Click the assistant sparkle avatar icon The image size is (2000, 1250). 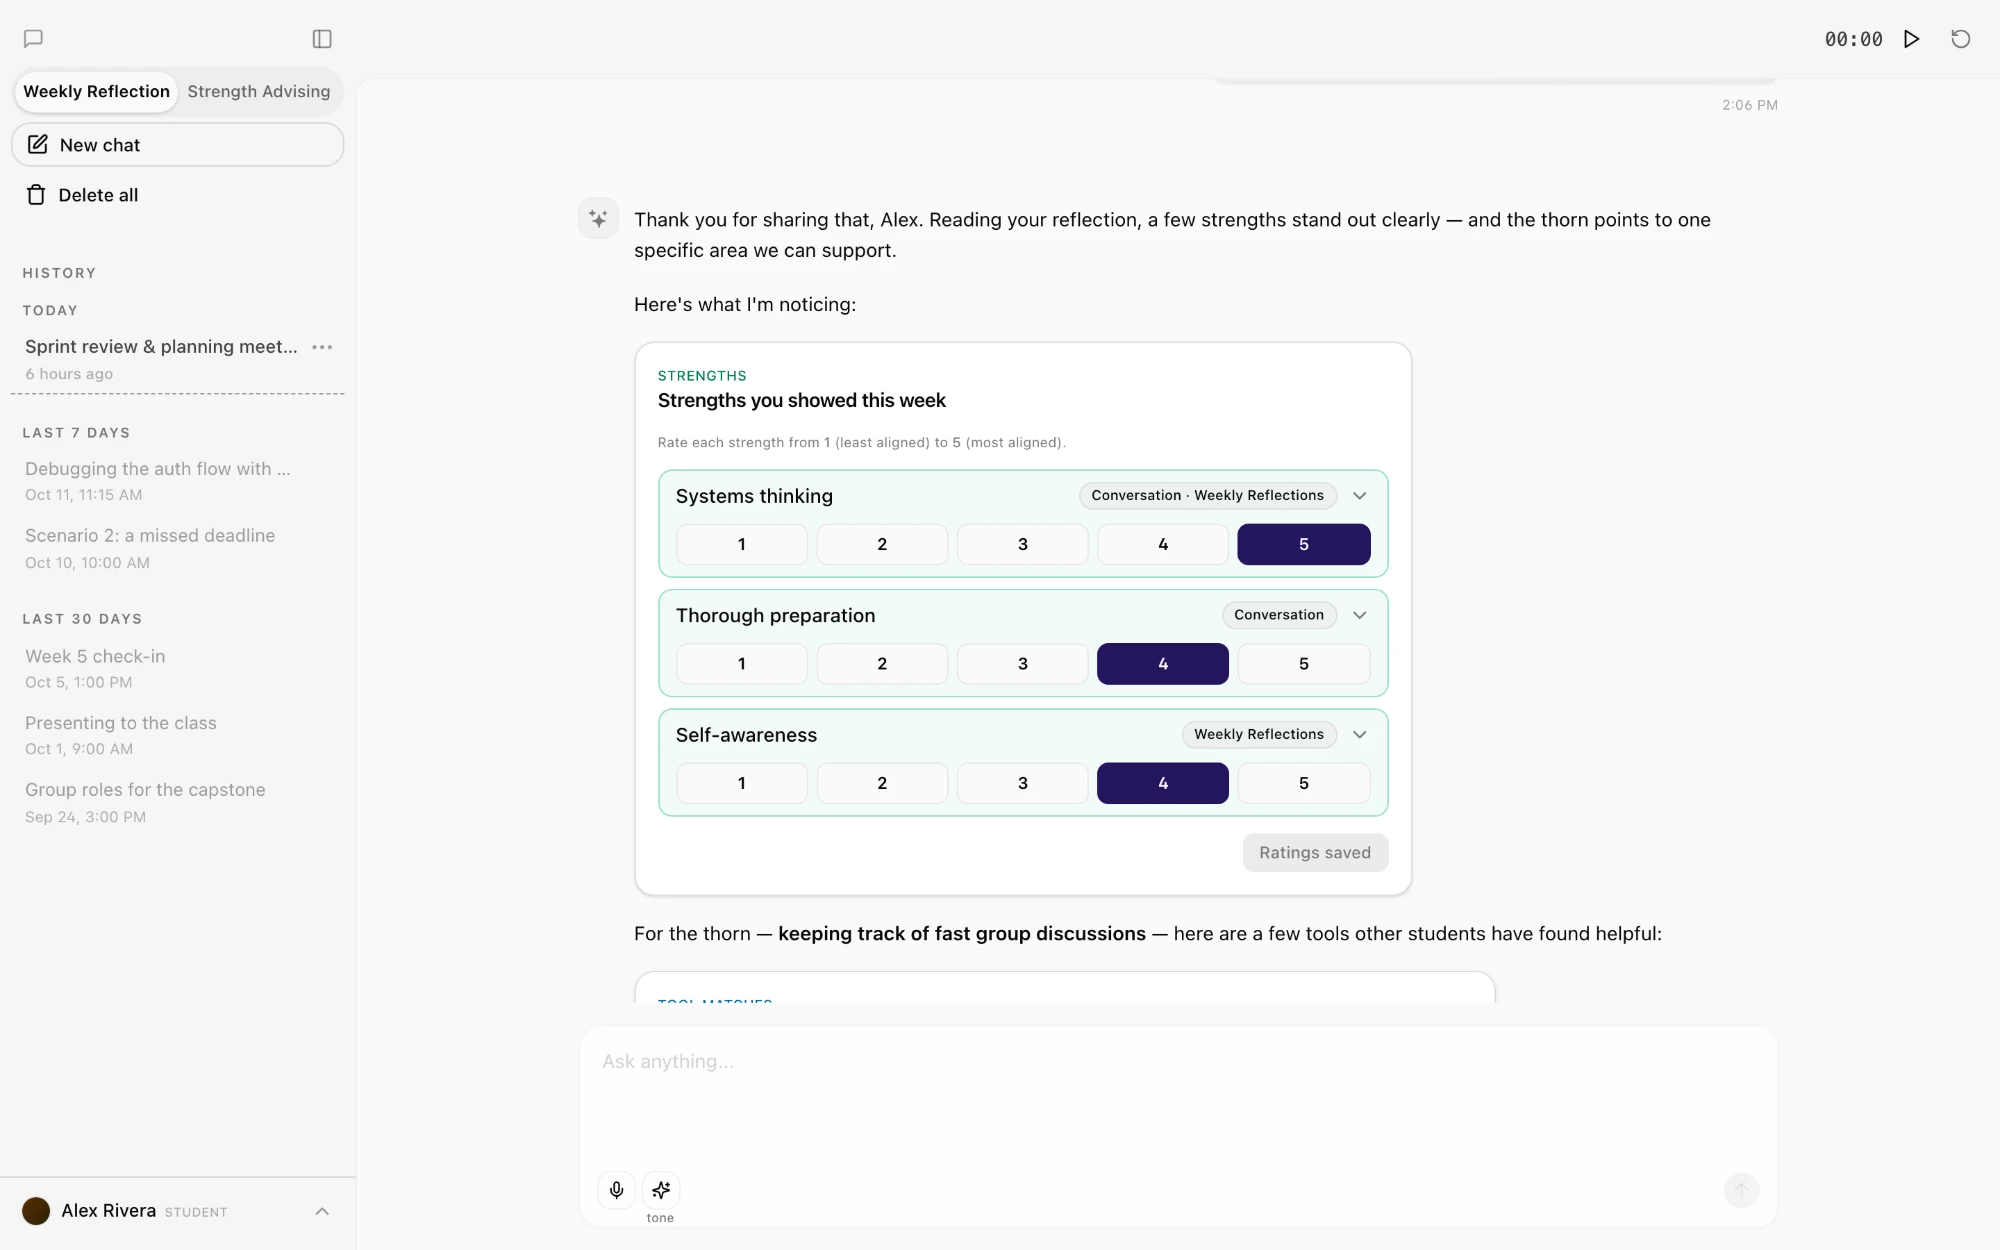tap(598, 218)
